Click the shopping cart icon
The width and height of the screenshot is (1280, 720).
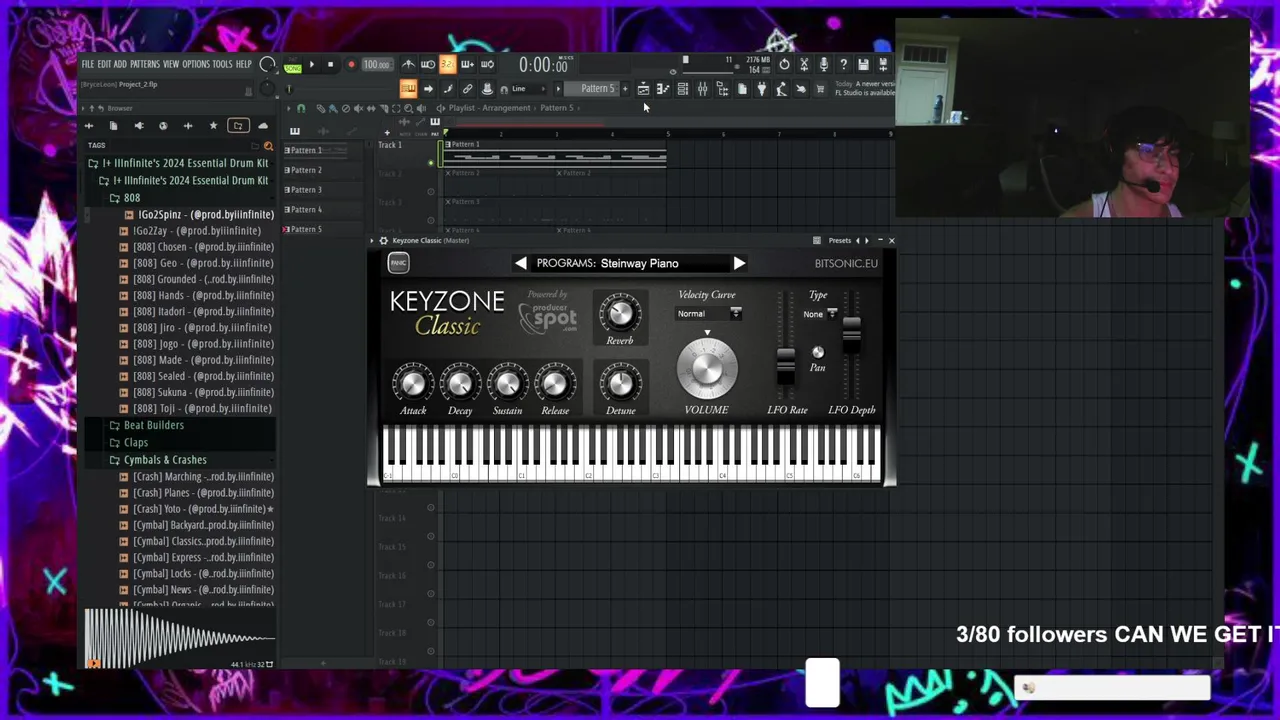(x=821, y=89)
